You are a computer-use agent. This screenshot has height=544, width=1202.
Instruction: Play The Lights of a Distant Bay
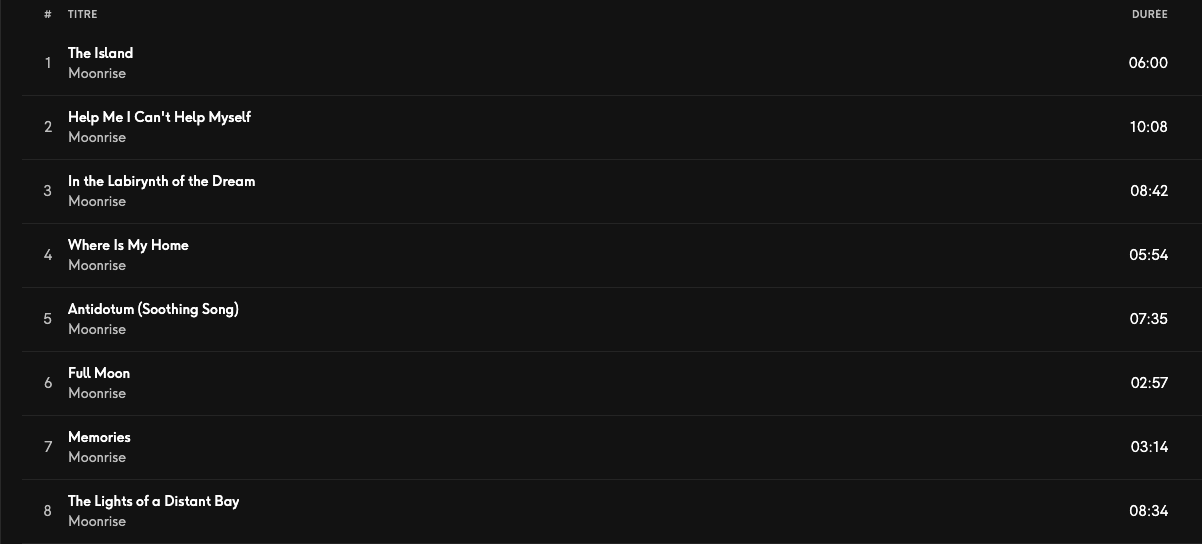(x=153, y=501)
